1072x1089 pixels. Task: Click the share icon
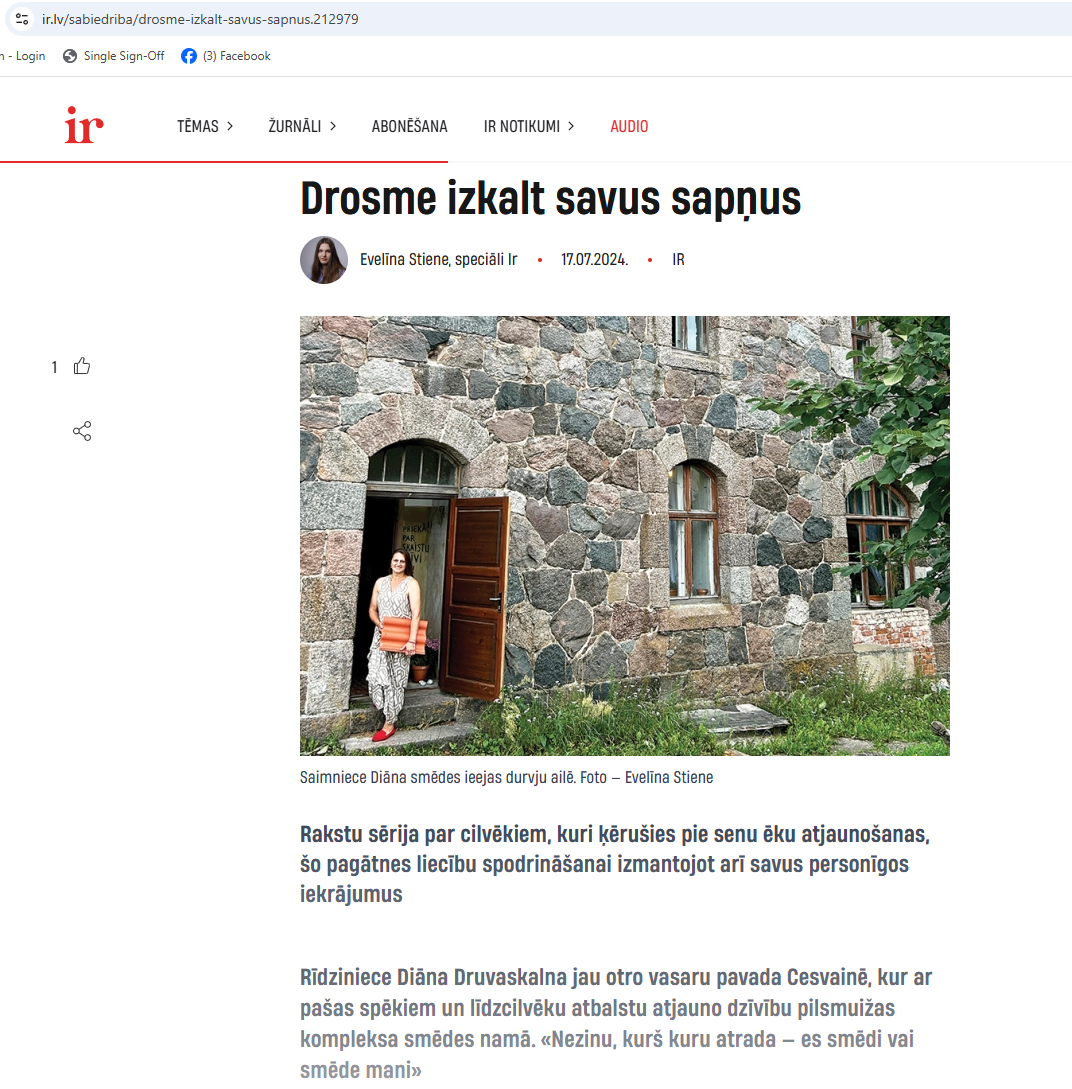82,432
